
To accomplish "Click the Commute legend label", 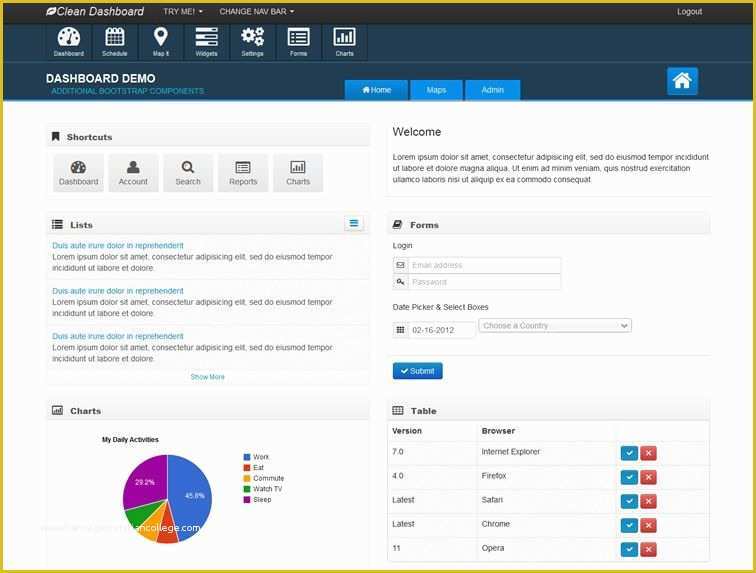I will click(269, 478).
